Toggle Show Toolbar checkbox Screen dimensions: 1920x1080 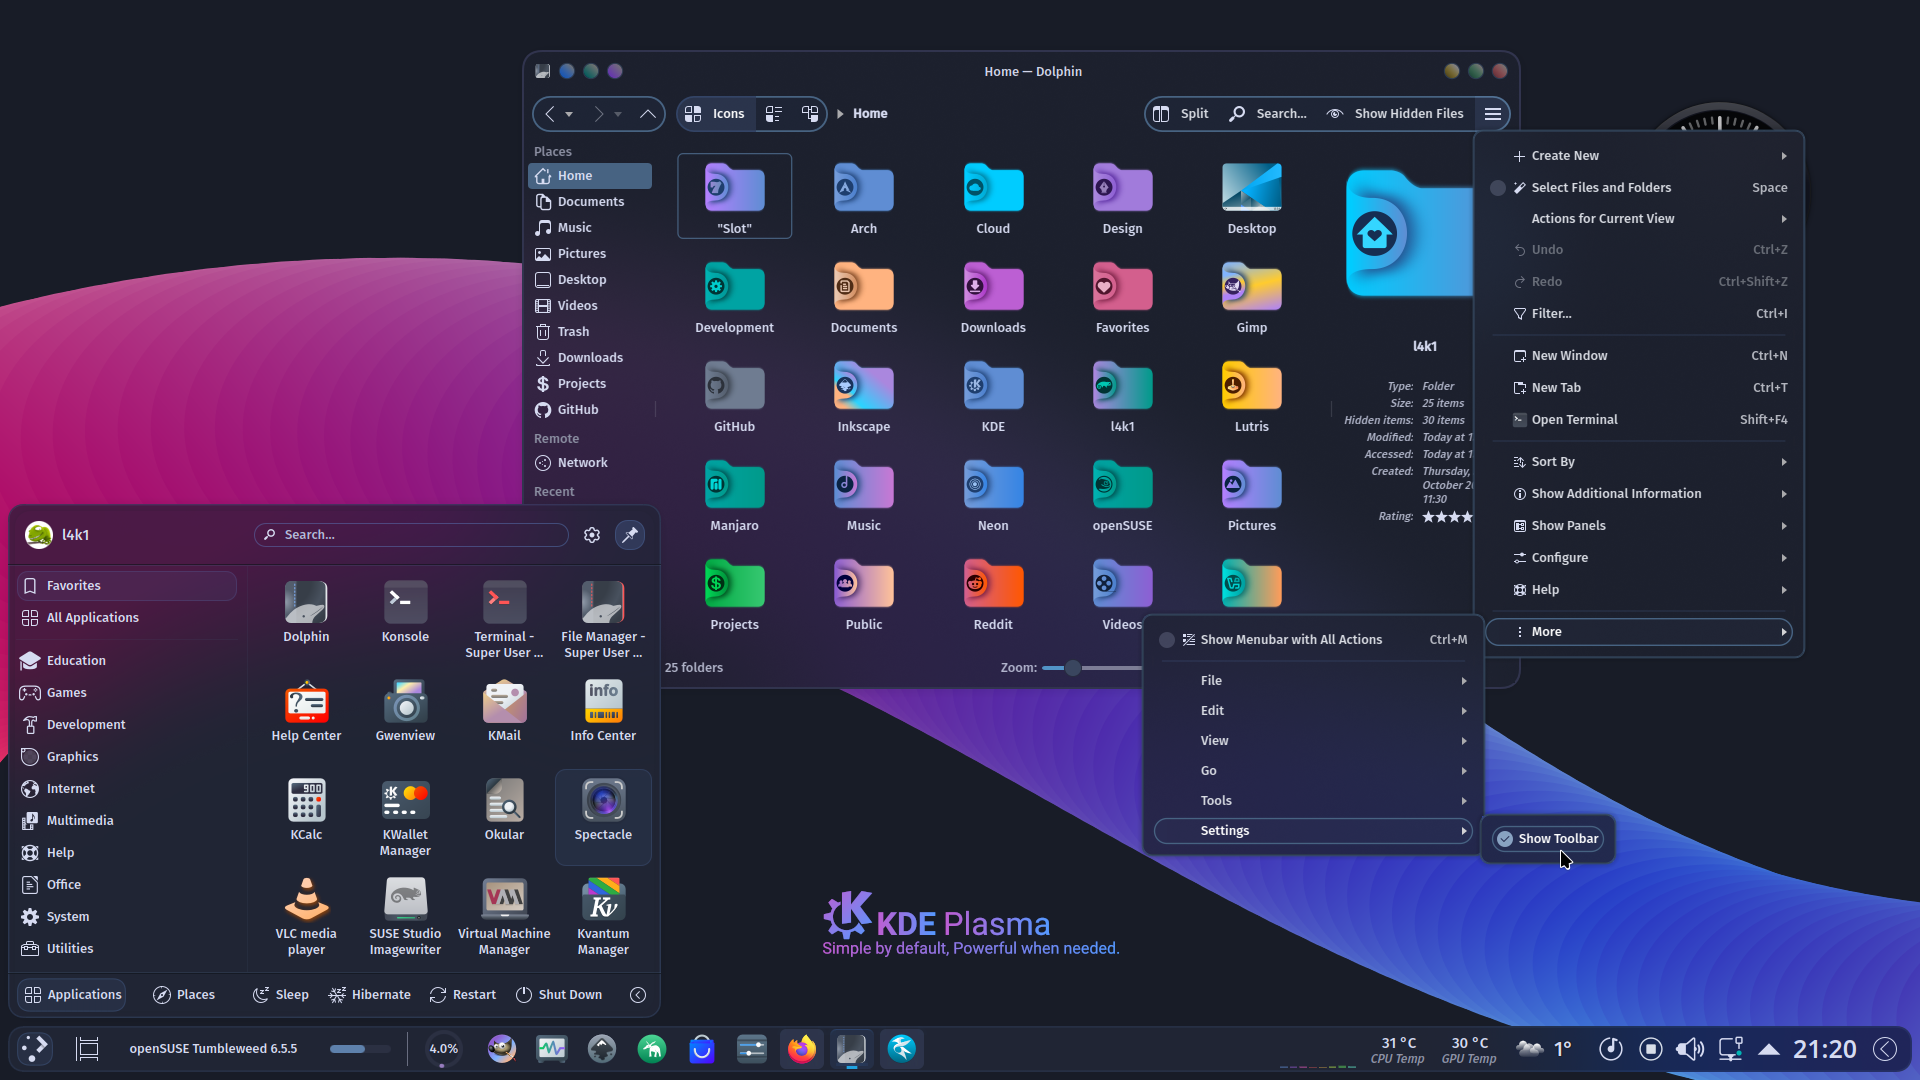coord(1548,839)
